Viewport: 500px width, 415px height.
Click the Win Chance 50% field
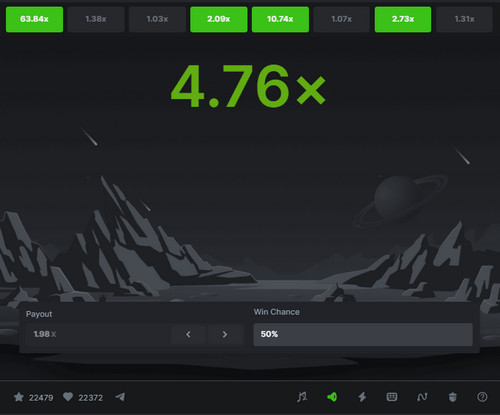tap(363, 334)
